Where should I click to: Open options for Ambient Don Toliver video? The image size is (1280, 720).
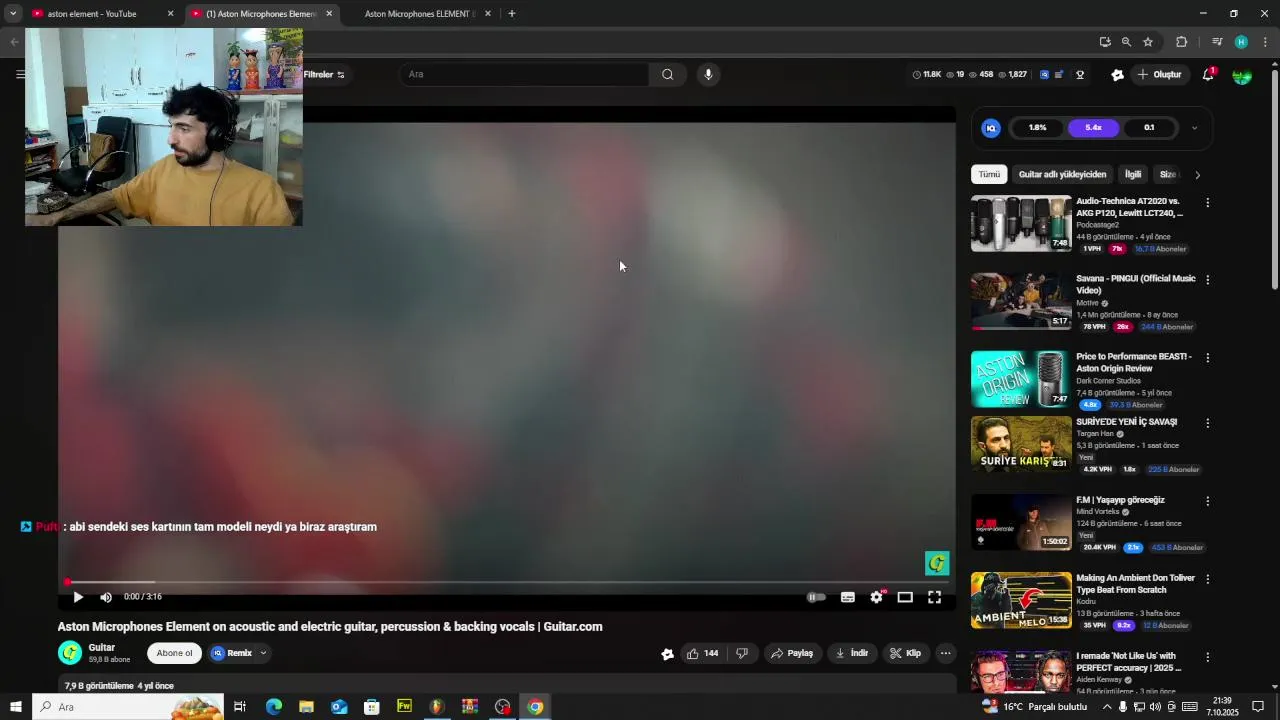point(1207,580)
